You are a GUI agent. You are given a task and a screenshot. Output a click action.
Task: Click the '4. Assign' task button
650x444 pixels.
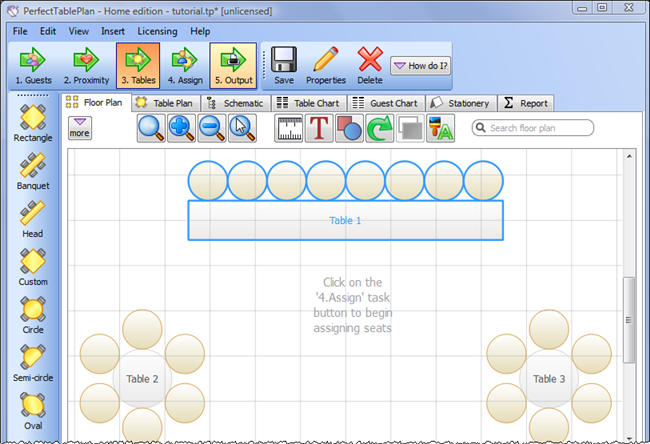tap(186, 65)
